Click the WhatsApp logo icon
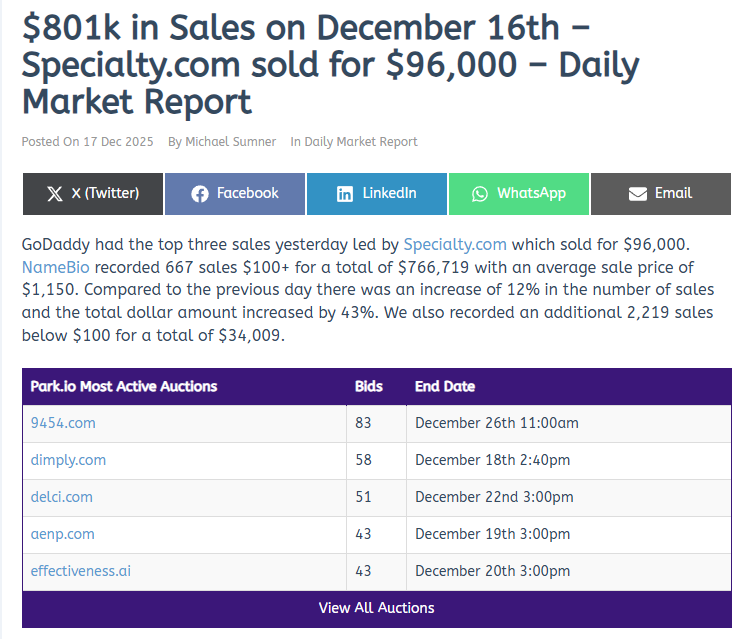The image size is (738, 639). pos(480,194)
